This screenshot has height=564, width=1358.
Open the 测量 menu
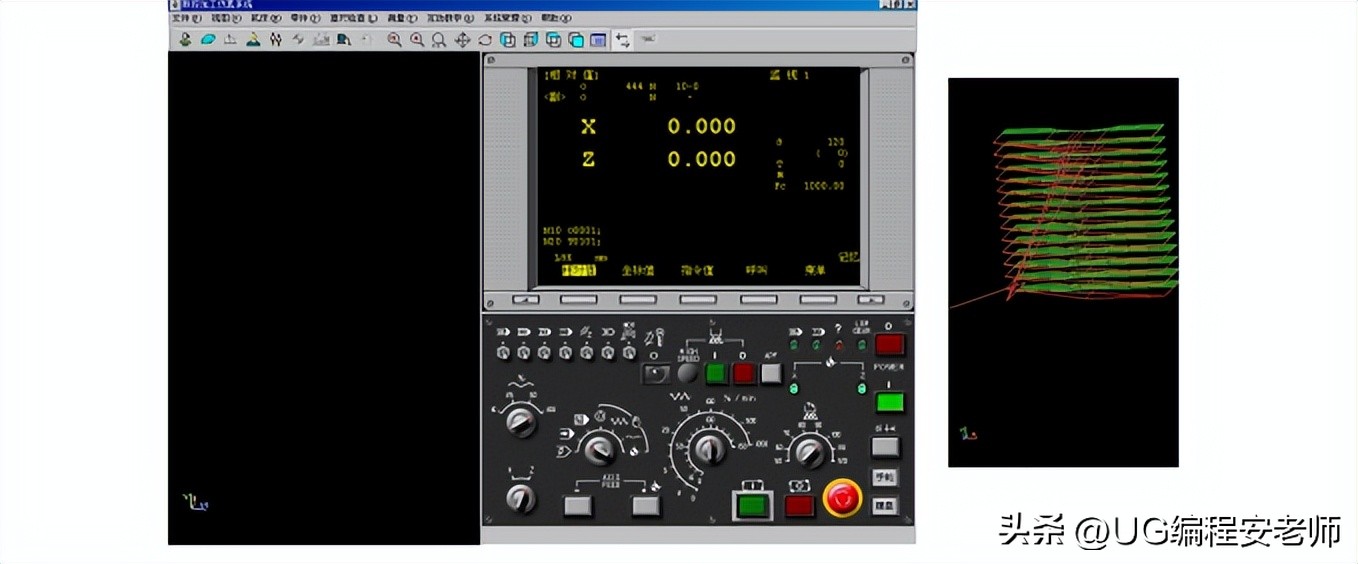pos(404,18)
